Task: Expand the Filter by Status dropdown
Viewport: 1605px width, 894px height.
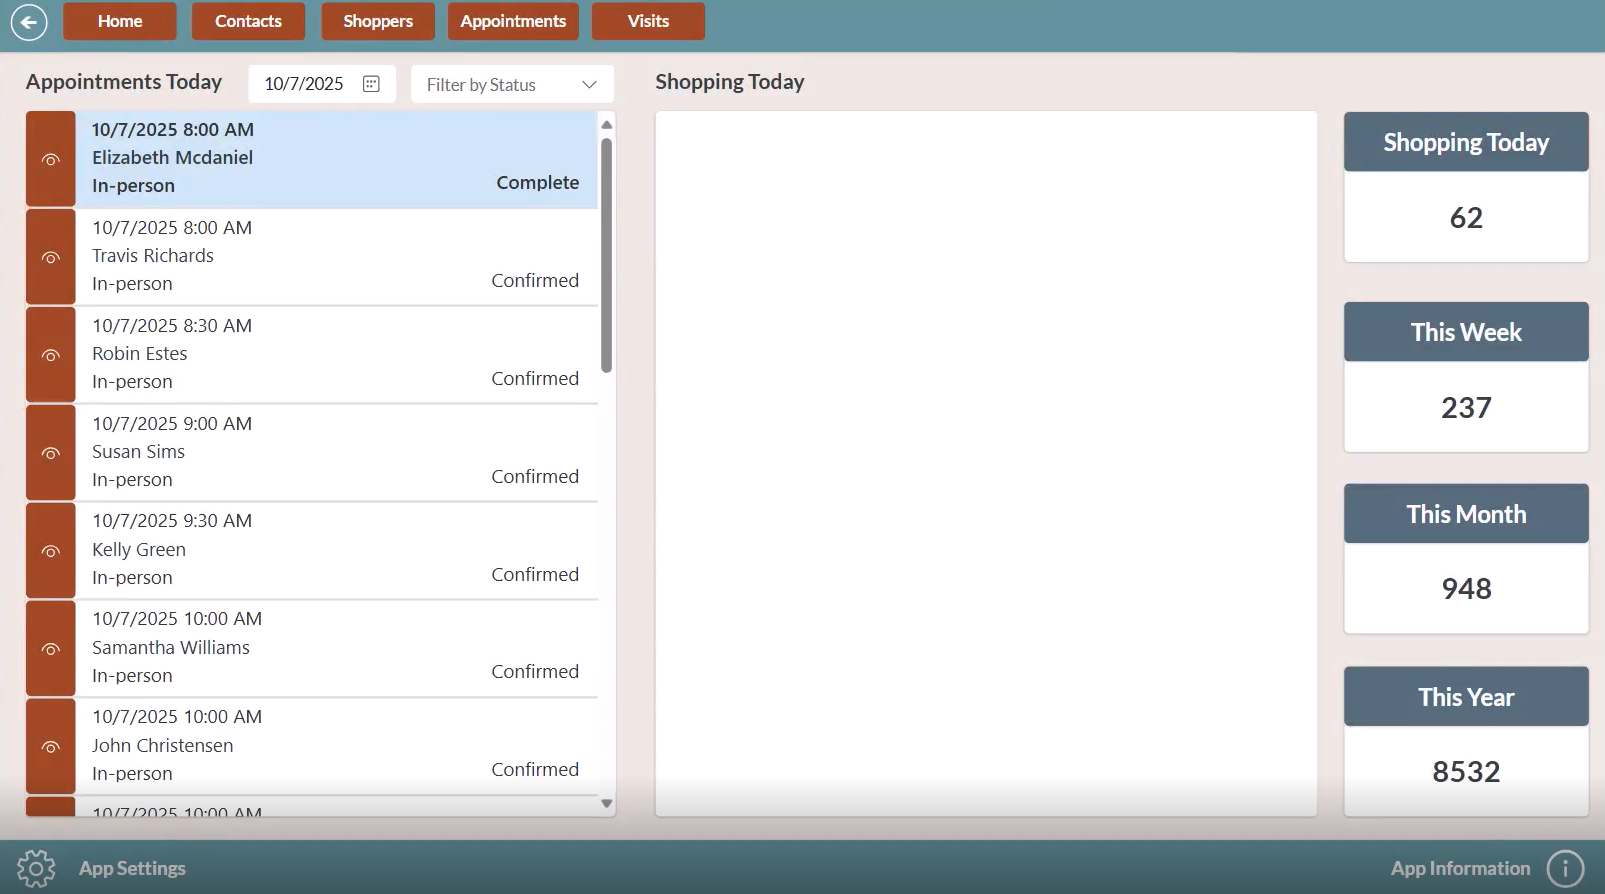Action: (512, 84)
